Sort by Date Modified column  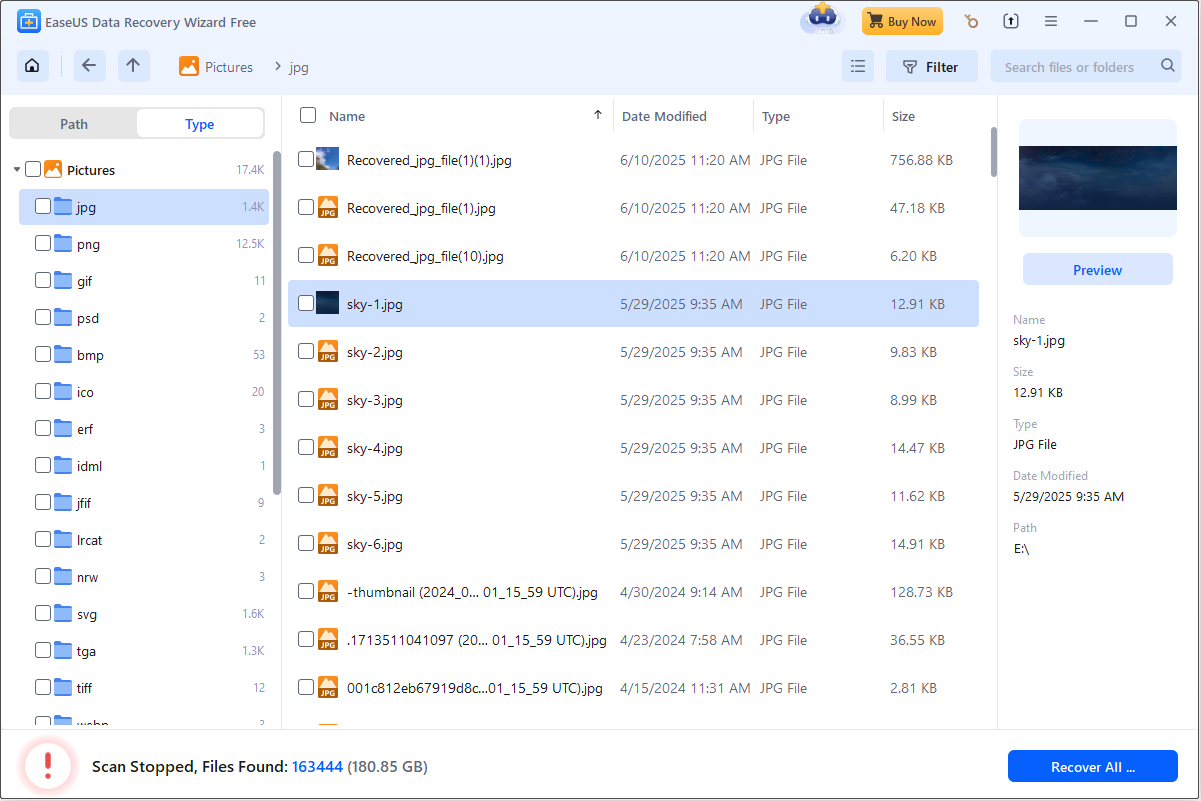click(x=664, y=116)
